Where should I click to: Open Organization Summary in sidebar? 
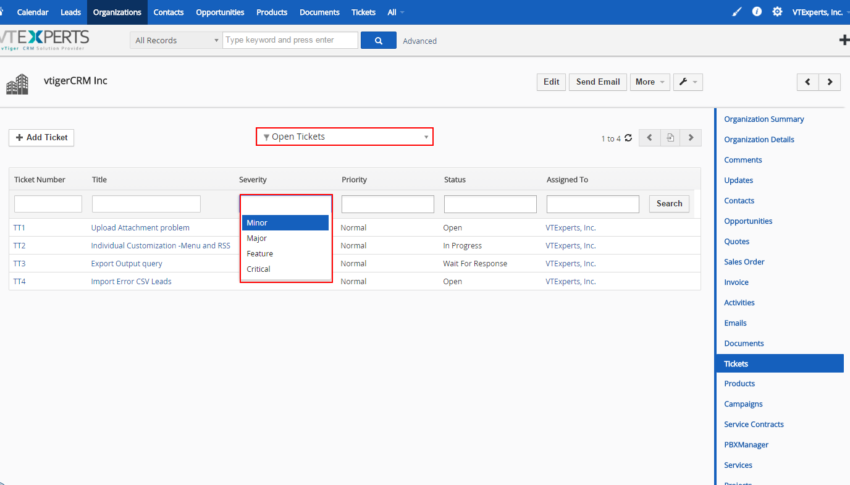764,119
